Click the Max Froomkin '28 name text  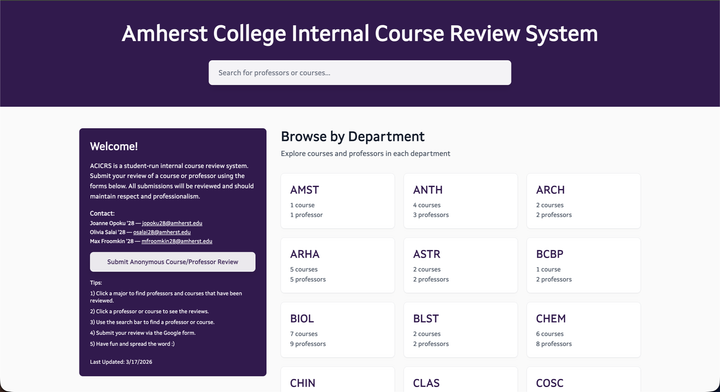tap(112, 241)
